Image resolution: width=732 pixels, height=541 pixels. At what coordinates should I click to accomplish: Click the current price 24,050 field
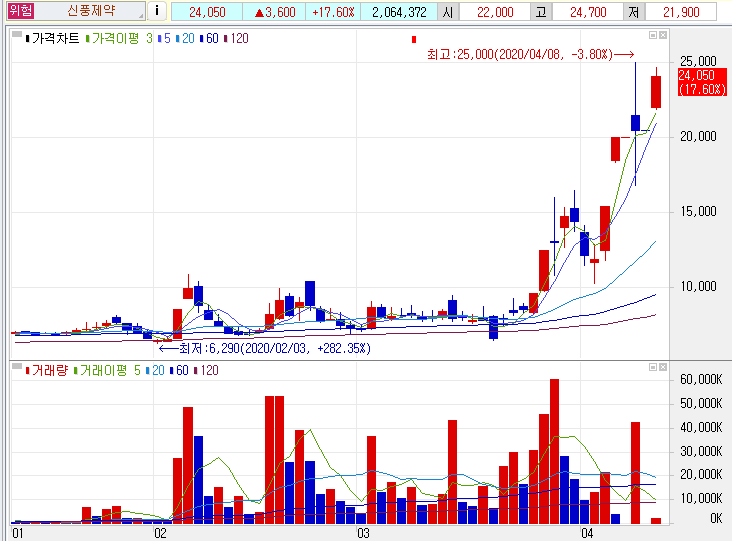207,12
